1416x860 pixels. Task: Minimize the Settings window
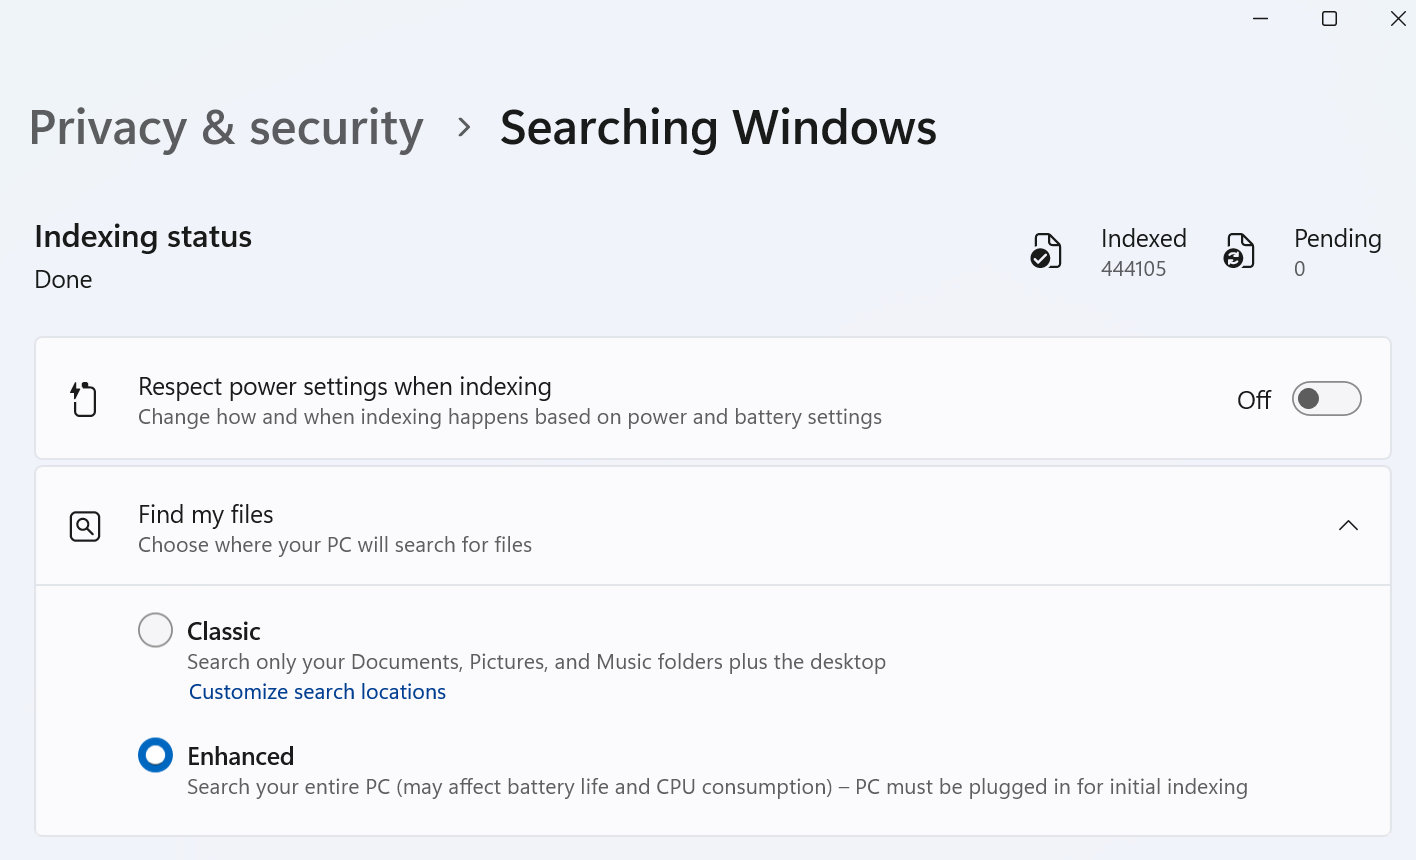point(1260,19)
